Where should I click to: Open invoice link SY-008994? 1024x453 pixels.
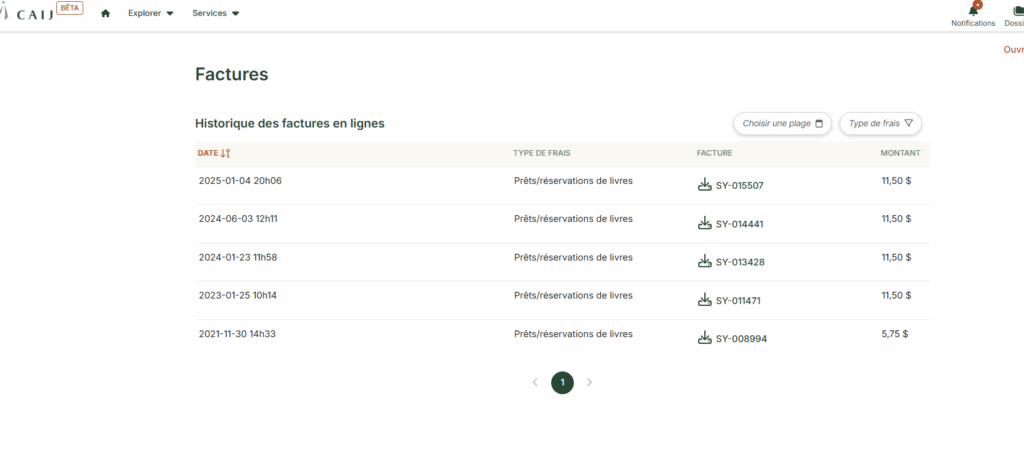[741, 339]
